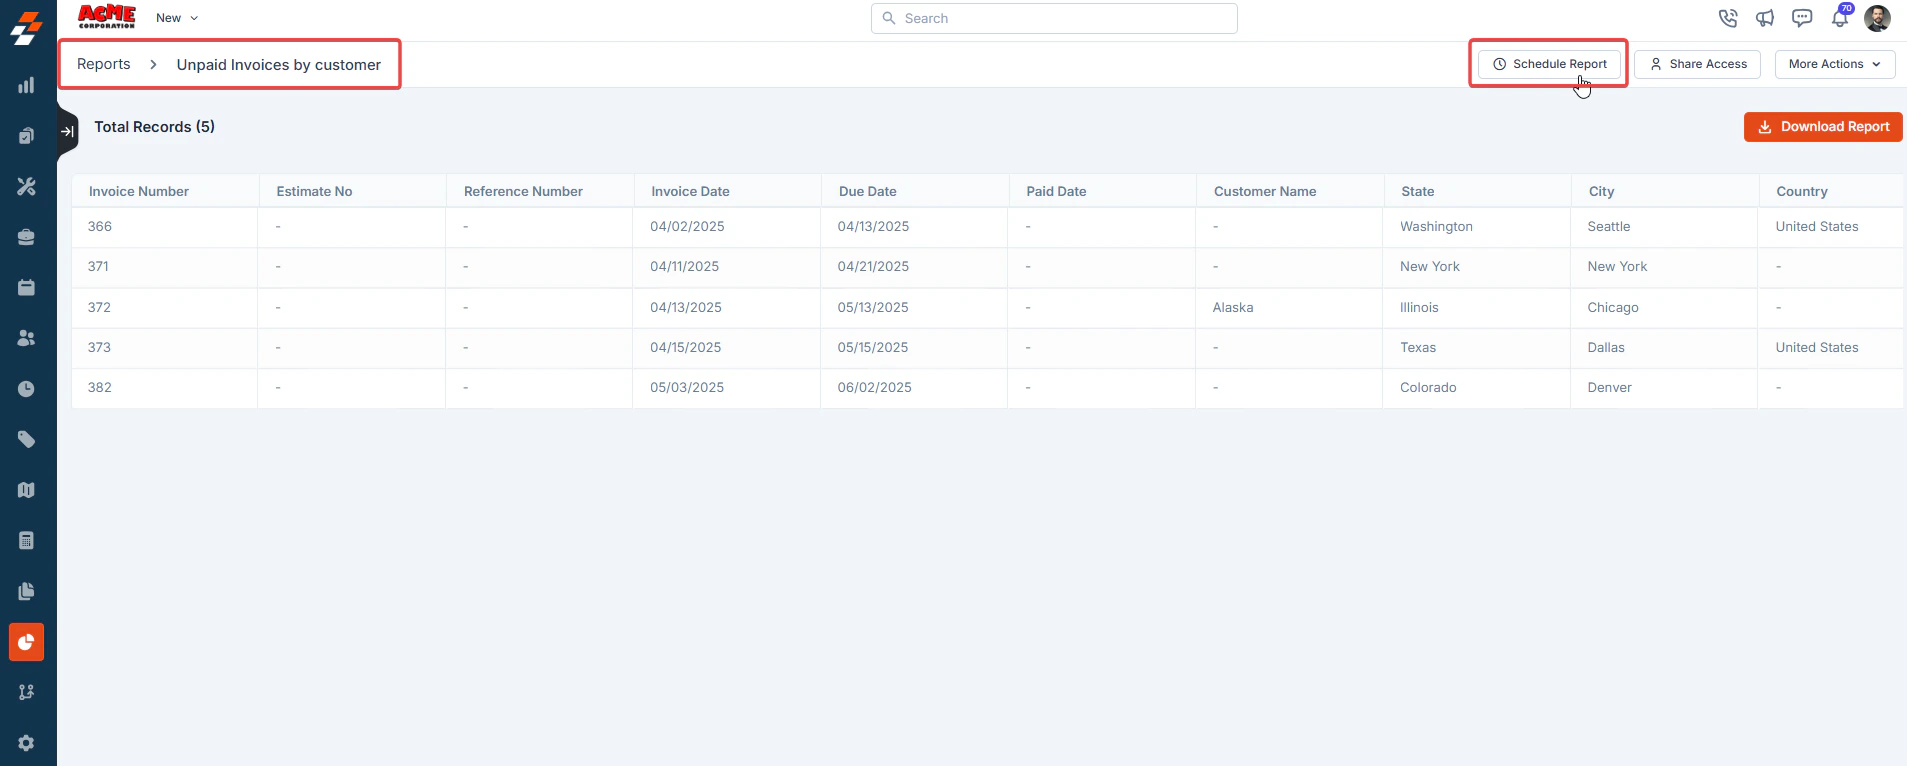Select the highlighted pie chart reports icon

[x=26, y=642]
